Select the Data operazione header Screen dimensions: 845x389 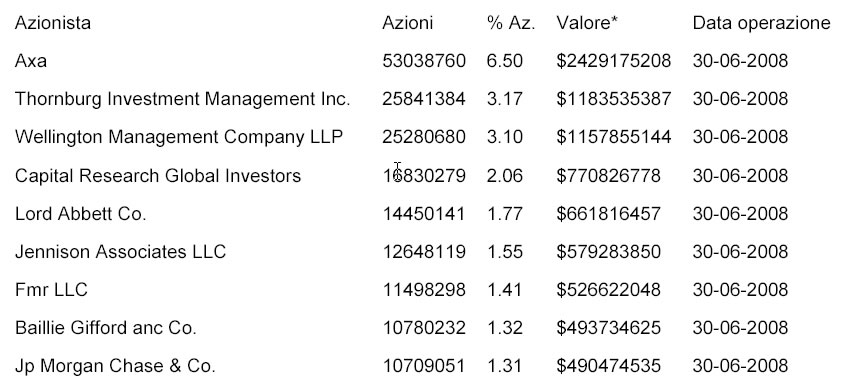[761, 23]
